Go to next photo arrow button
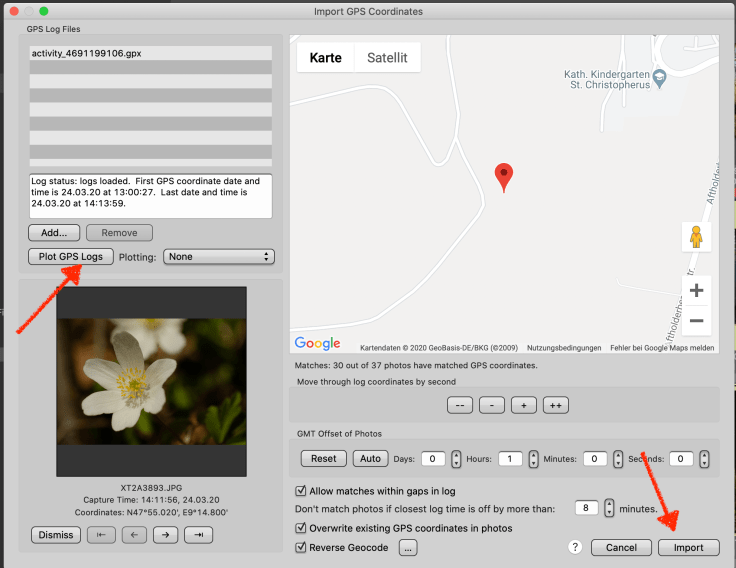The height and width of the screenshot is (568, 736). (x=166, y=535)
